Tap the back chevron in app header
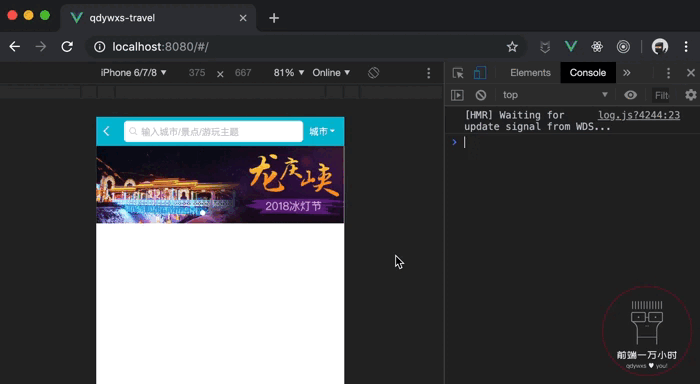The height and width of the screenshot is (384, 700). (x=106, y=131)
